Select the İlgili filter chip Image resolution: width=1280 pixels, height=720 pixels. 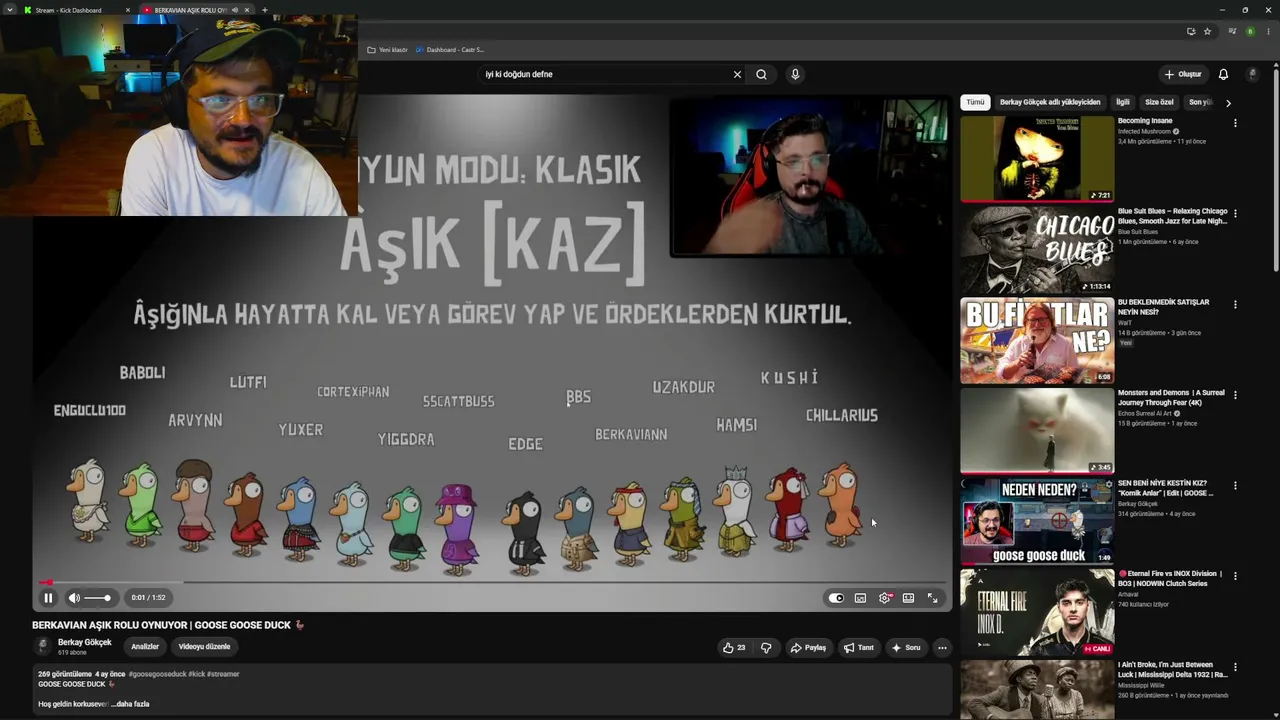coord(1123,102)
